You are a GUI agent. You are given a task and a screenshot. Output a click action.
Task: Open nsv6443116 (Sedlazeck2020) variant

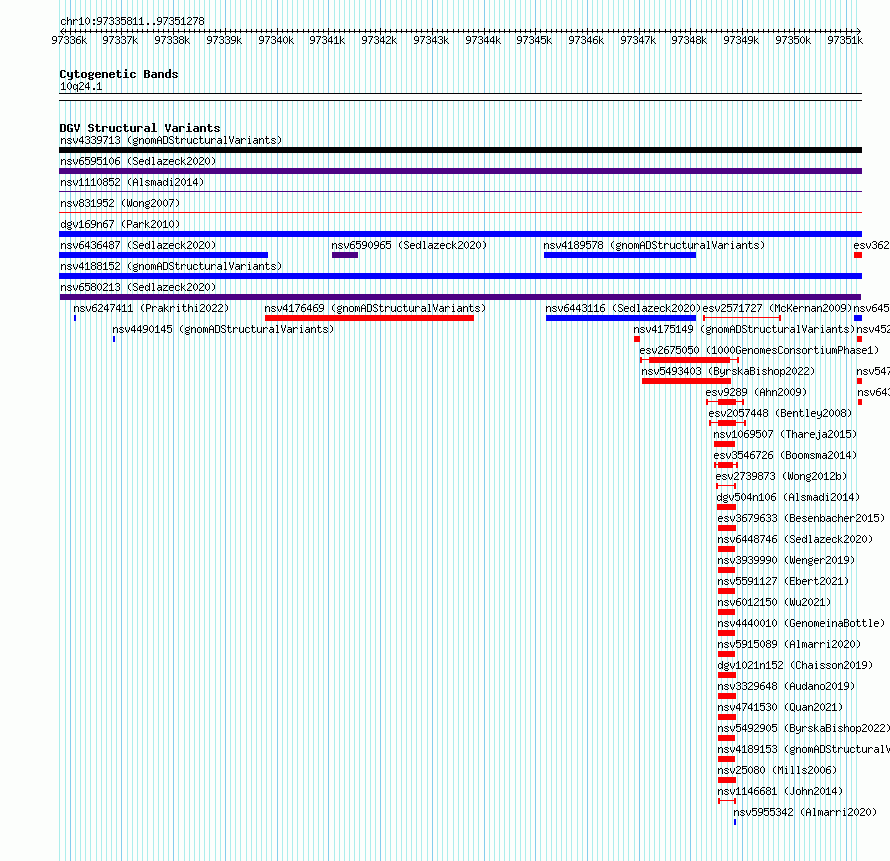click(x=623, y=308)
